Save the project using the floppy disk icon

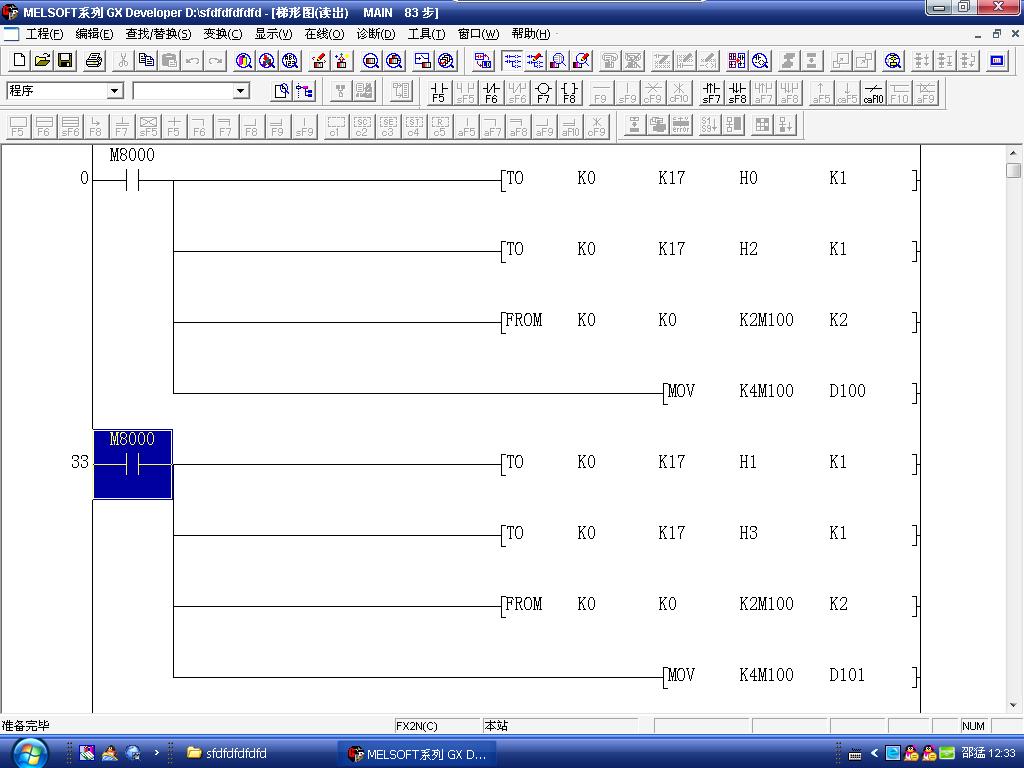point(65,61)
